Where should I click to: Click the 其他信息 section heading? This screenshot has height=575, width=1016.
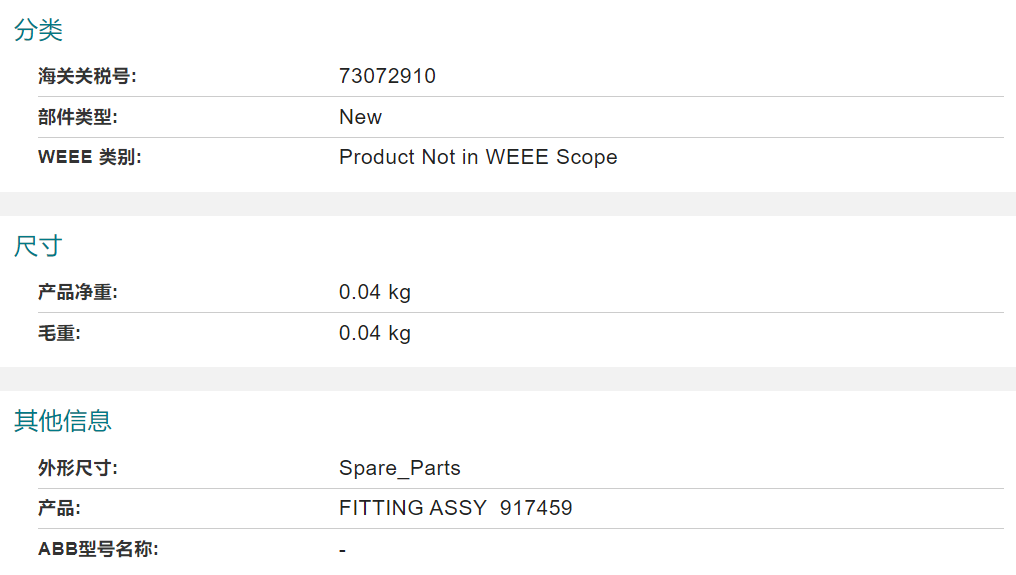pyautogui.click(x=63, y=421)
